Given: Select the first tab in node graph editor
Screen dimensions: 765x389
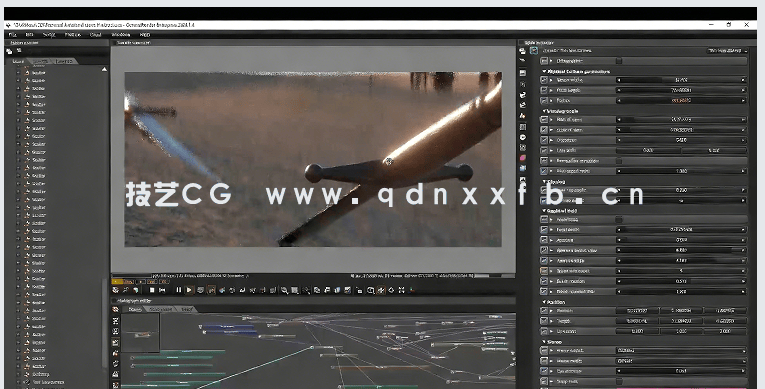Looking at the screenshot, I should click(x=135, y=309).
